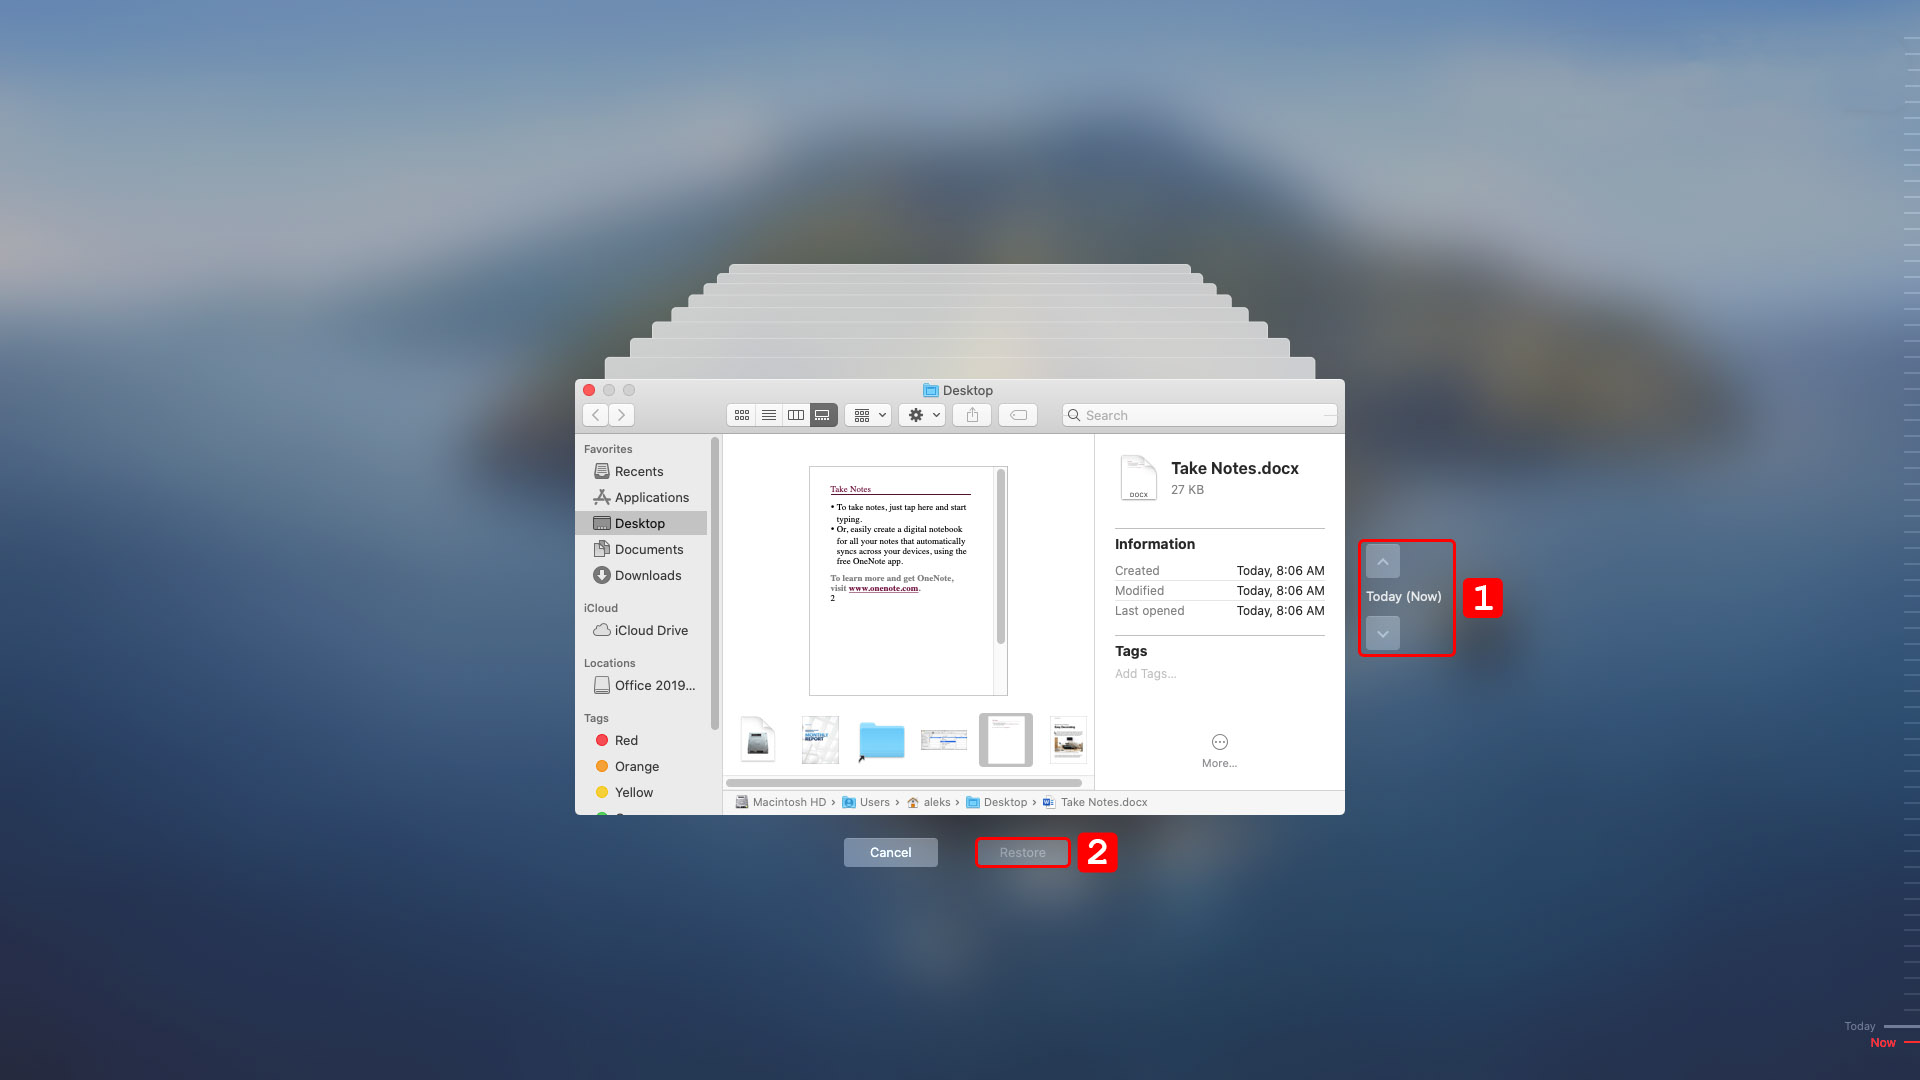The height and width of the screenshot is (1080, 1920).
Task: Click the Add Tags field
Action: click(x=1145, y=674)
